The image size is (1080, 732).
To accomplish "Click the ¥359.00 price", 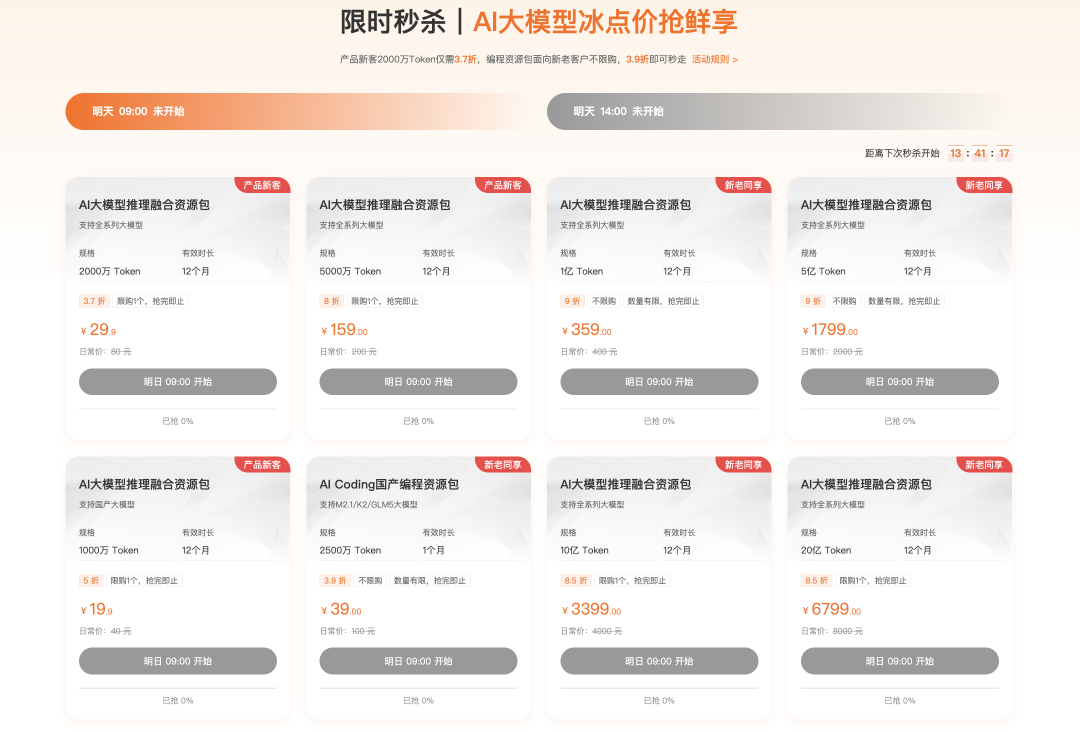I will 587,330.
